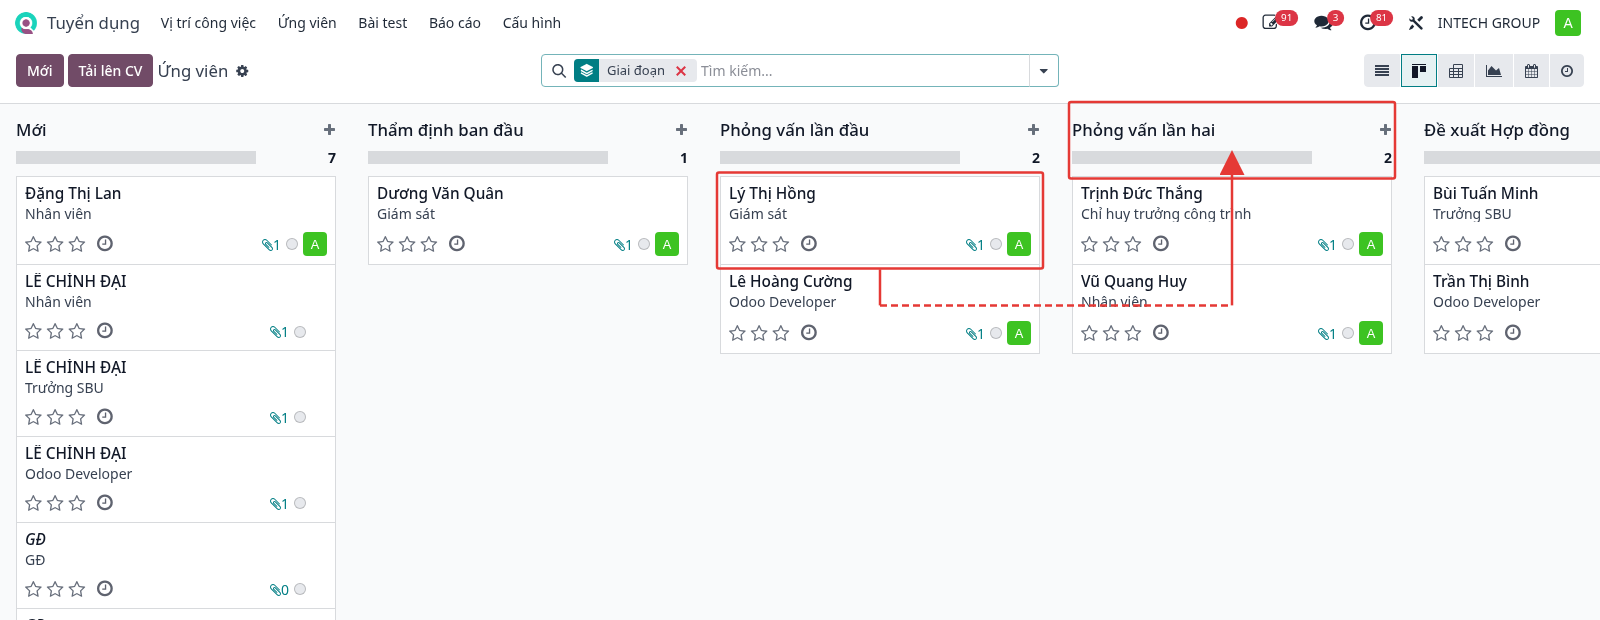This screenshot has height=620, width=1600.
Task: Open the Bài test menu
Action: tap(383, 23)
